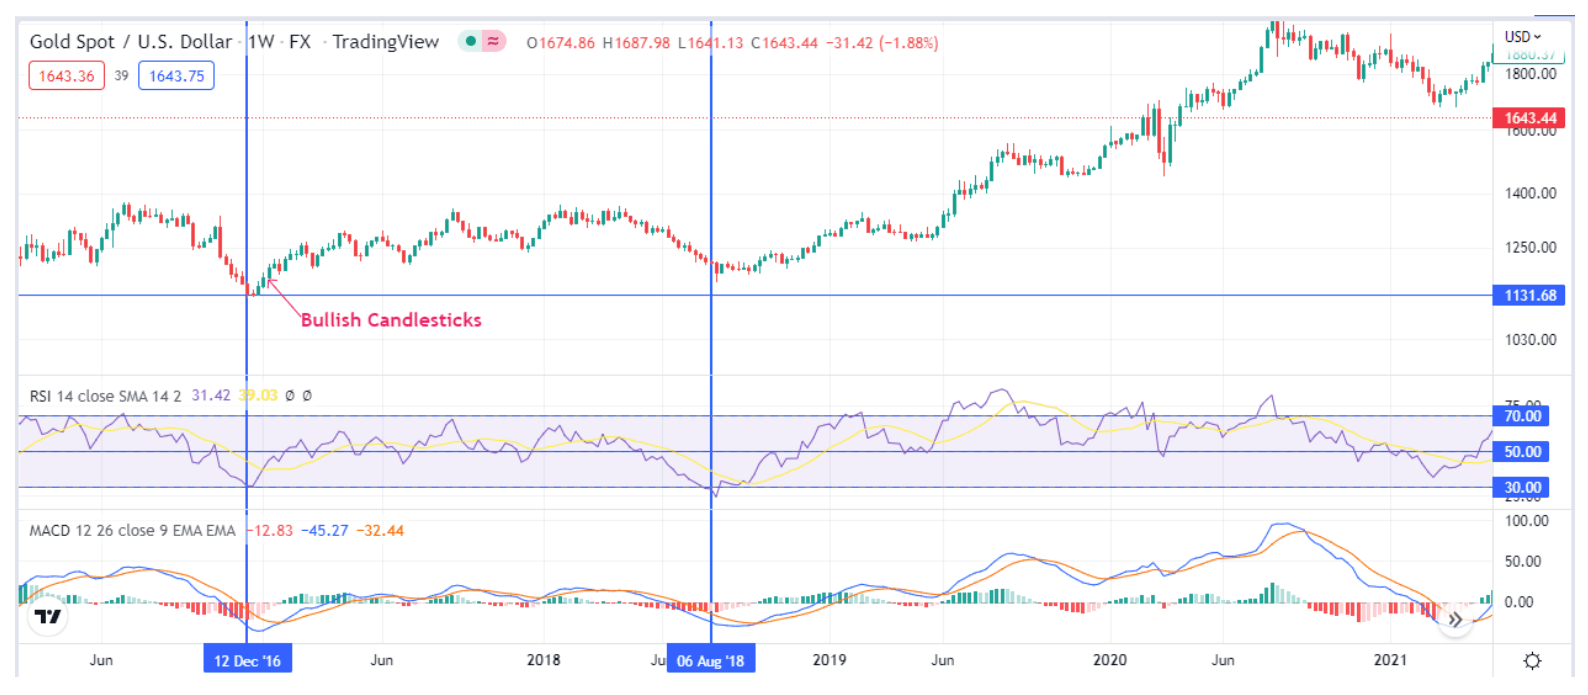Image resolution: width=1588 pixels, height=695 pixels.
Task: Click the low value L1641.13
Action: pos(711,43)
